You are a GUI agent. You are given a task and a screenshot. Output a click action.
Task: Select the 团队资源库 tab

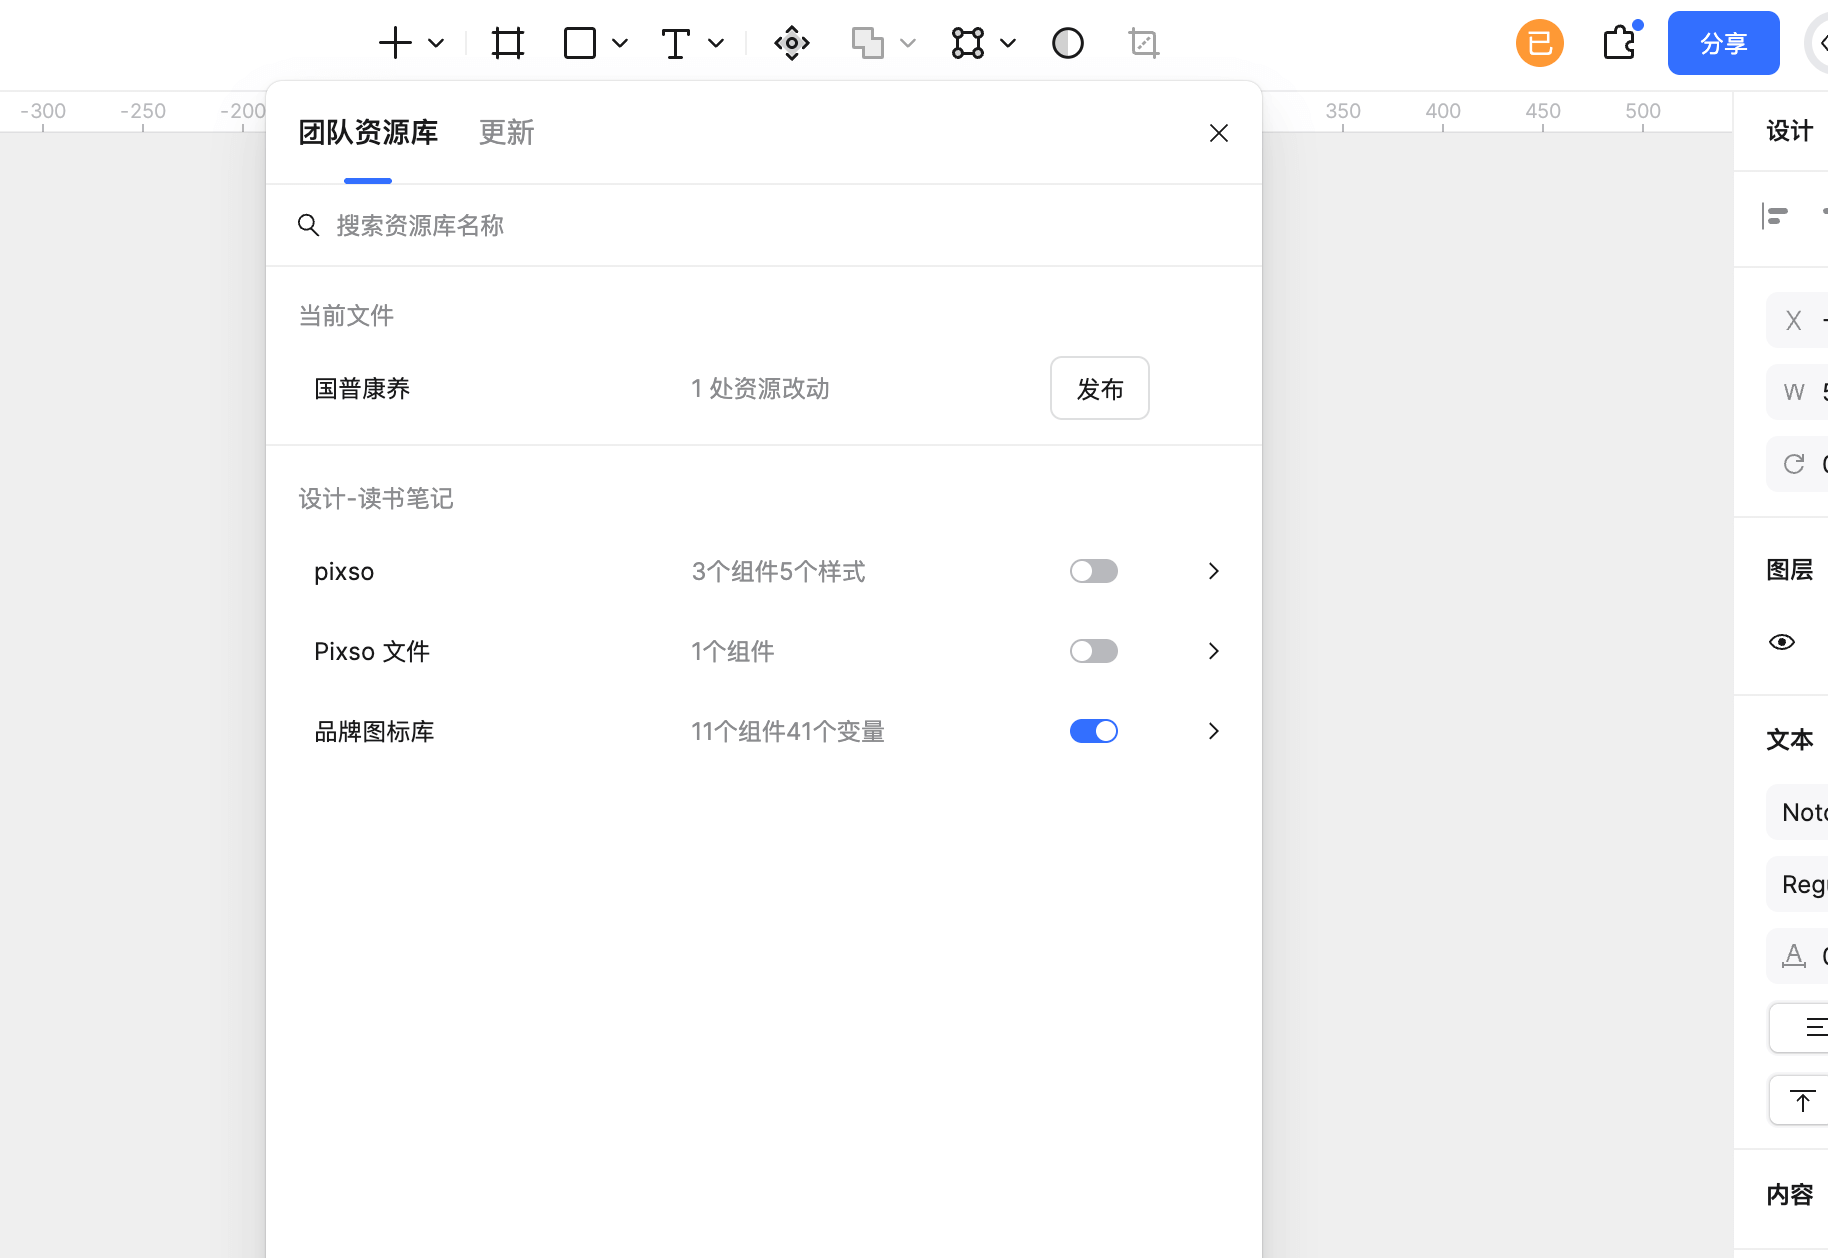[x=368, y=133]
